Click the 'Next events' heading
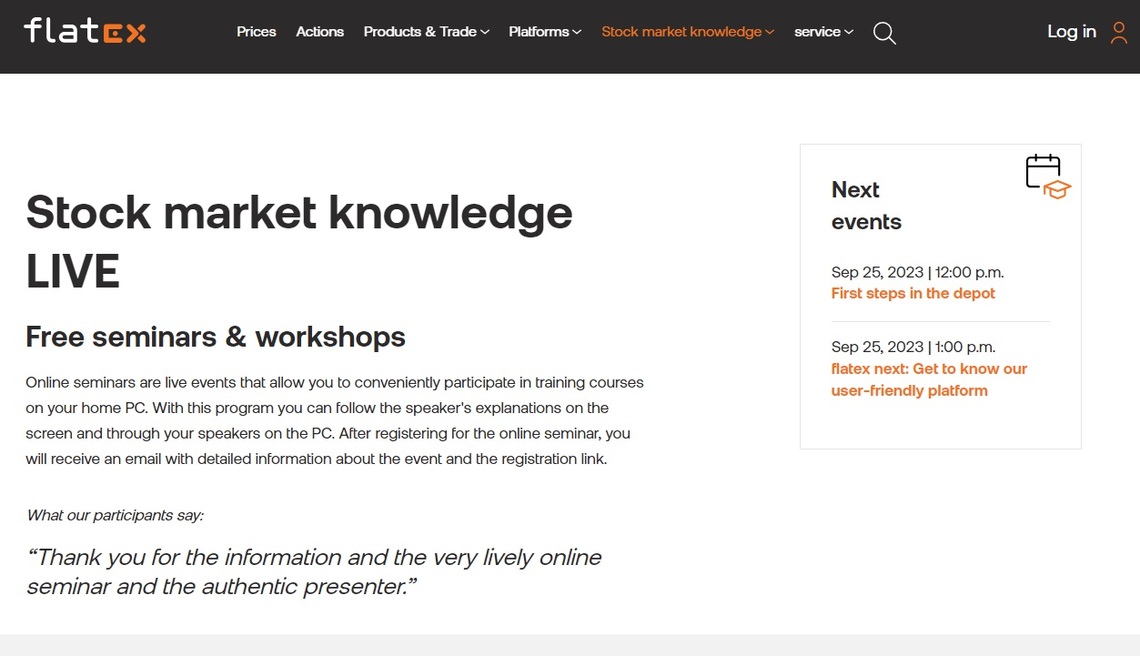Viewport: 1140px width, 656px height. [866, 206]
